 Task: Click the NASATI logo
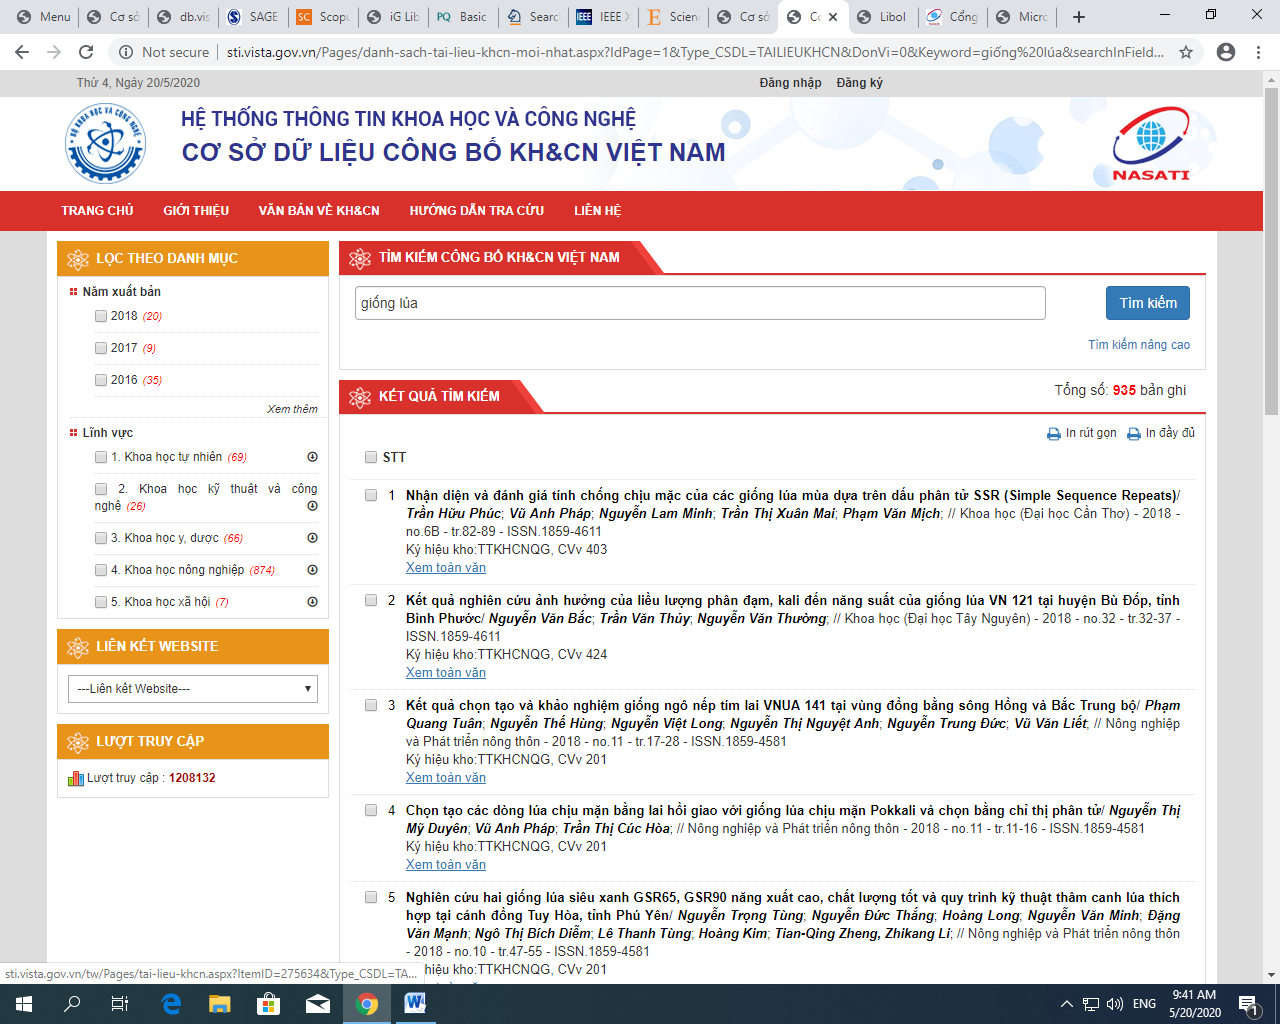[x=1151, y=144]
